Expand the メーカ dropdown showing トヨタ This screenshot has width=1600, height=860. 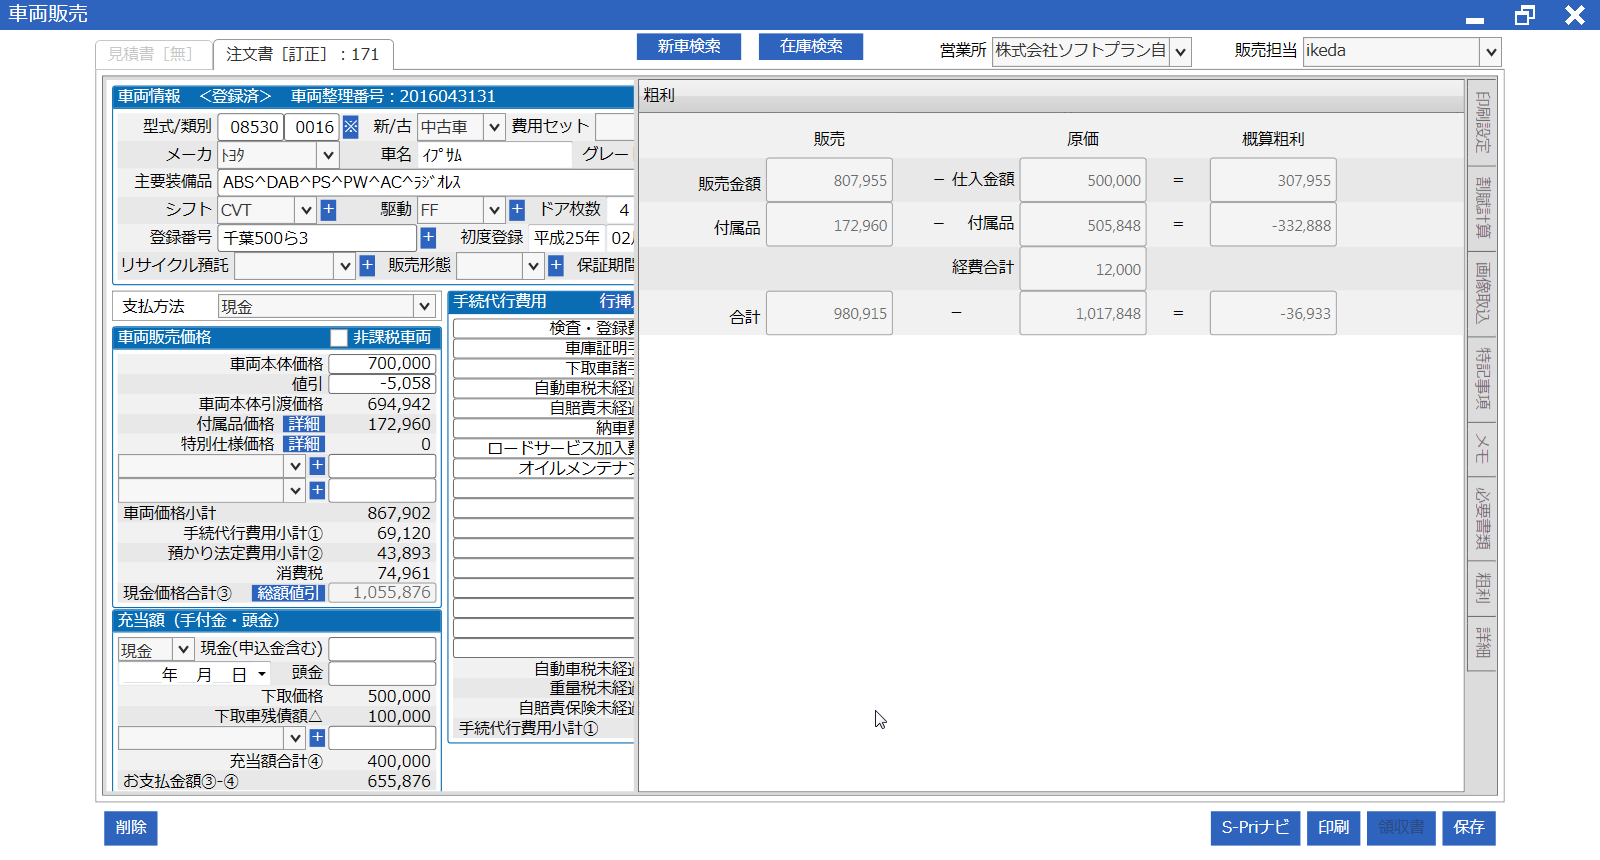(327, 155)
